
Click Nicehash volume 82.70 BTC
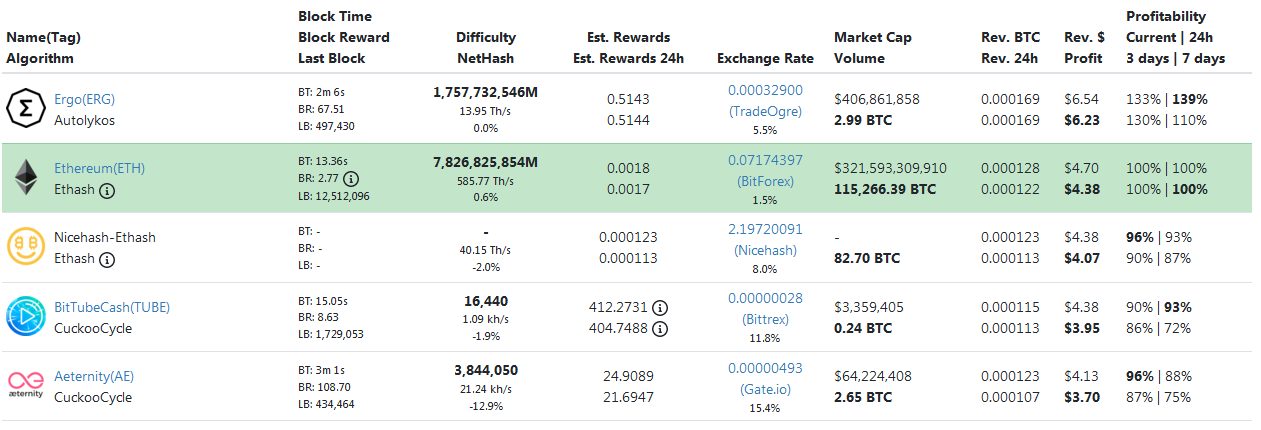point(867,258)
